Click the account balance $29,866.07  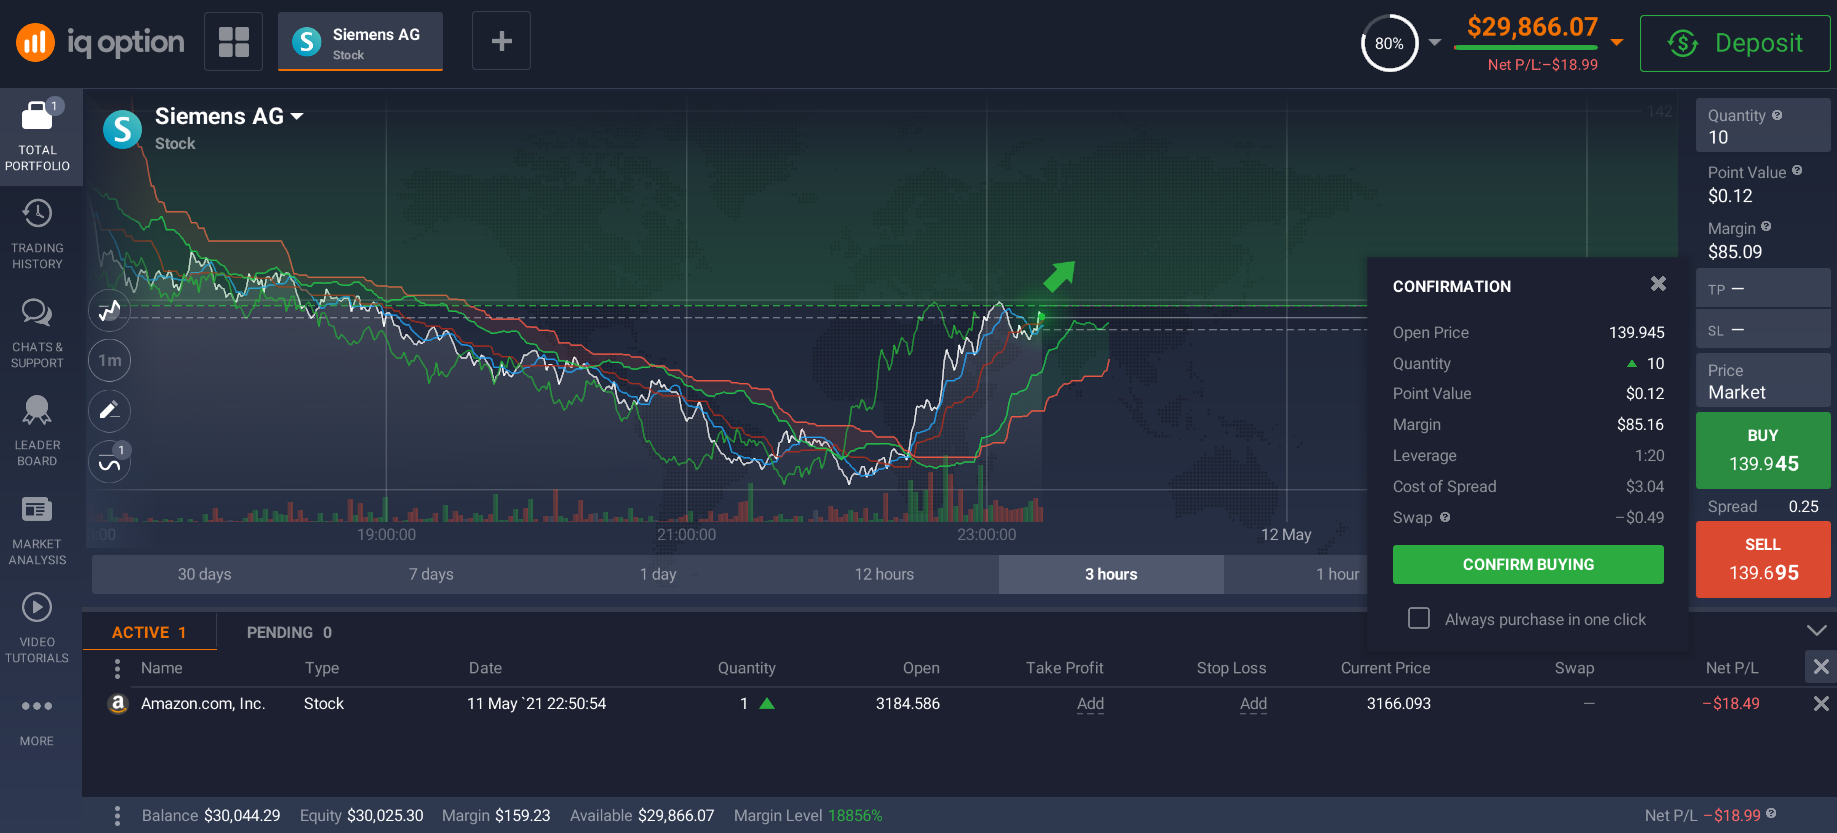click(1532, 27)
